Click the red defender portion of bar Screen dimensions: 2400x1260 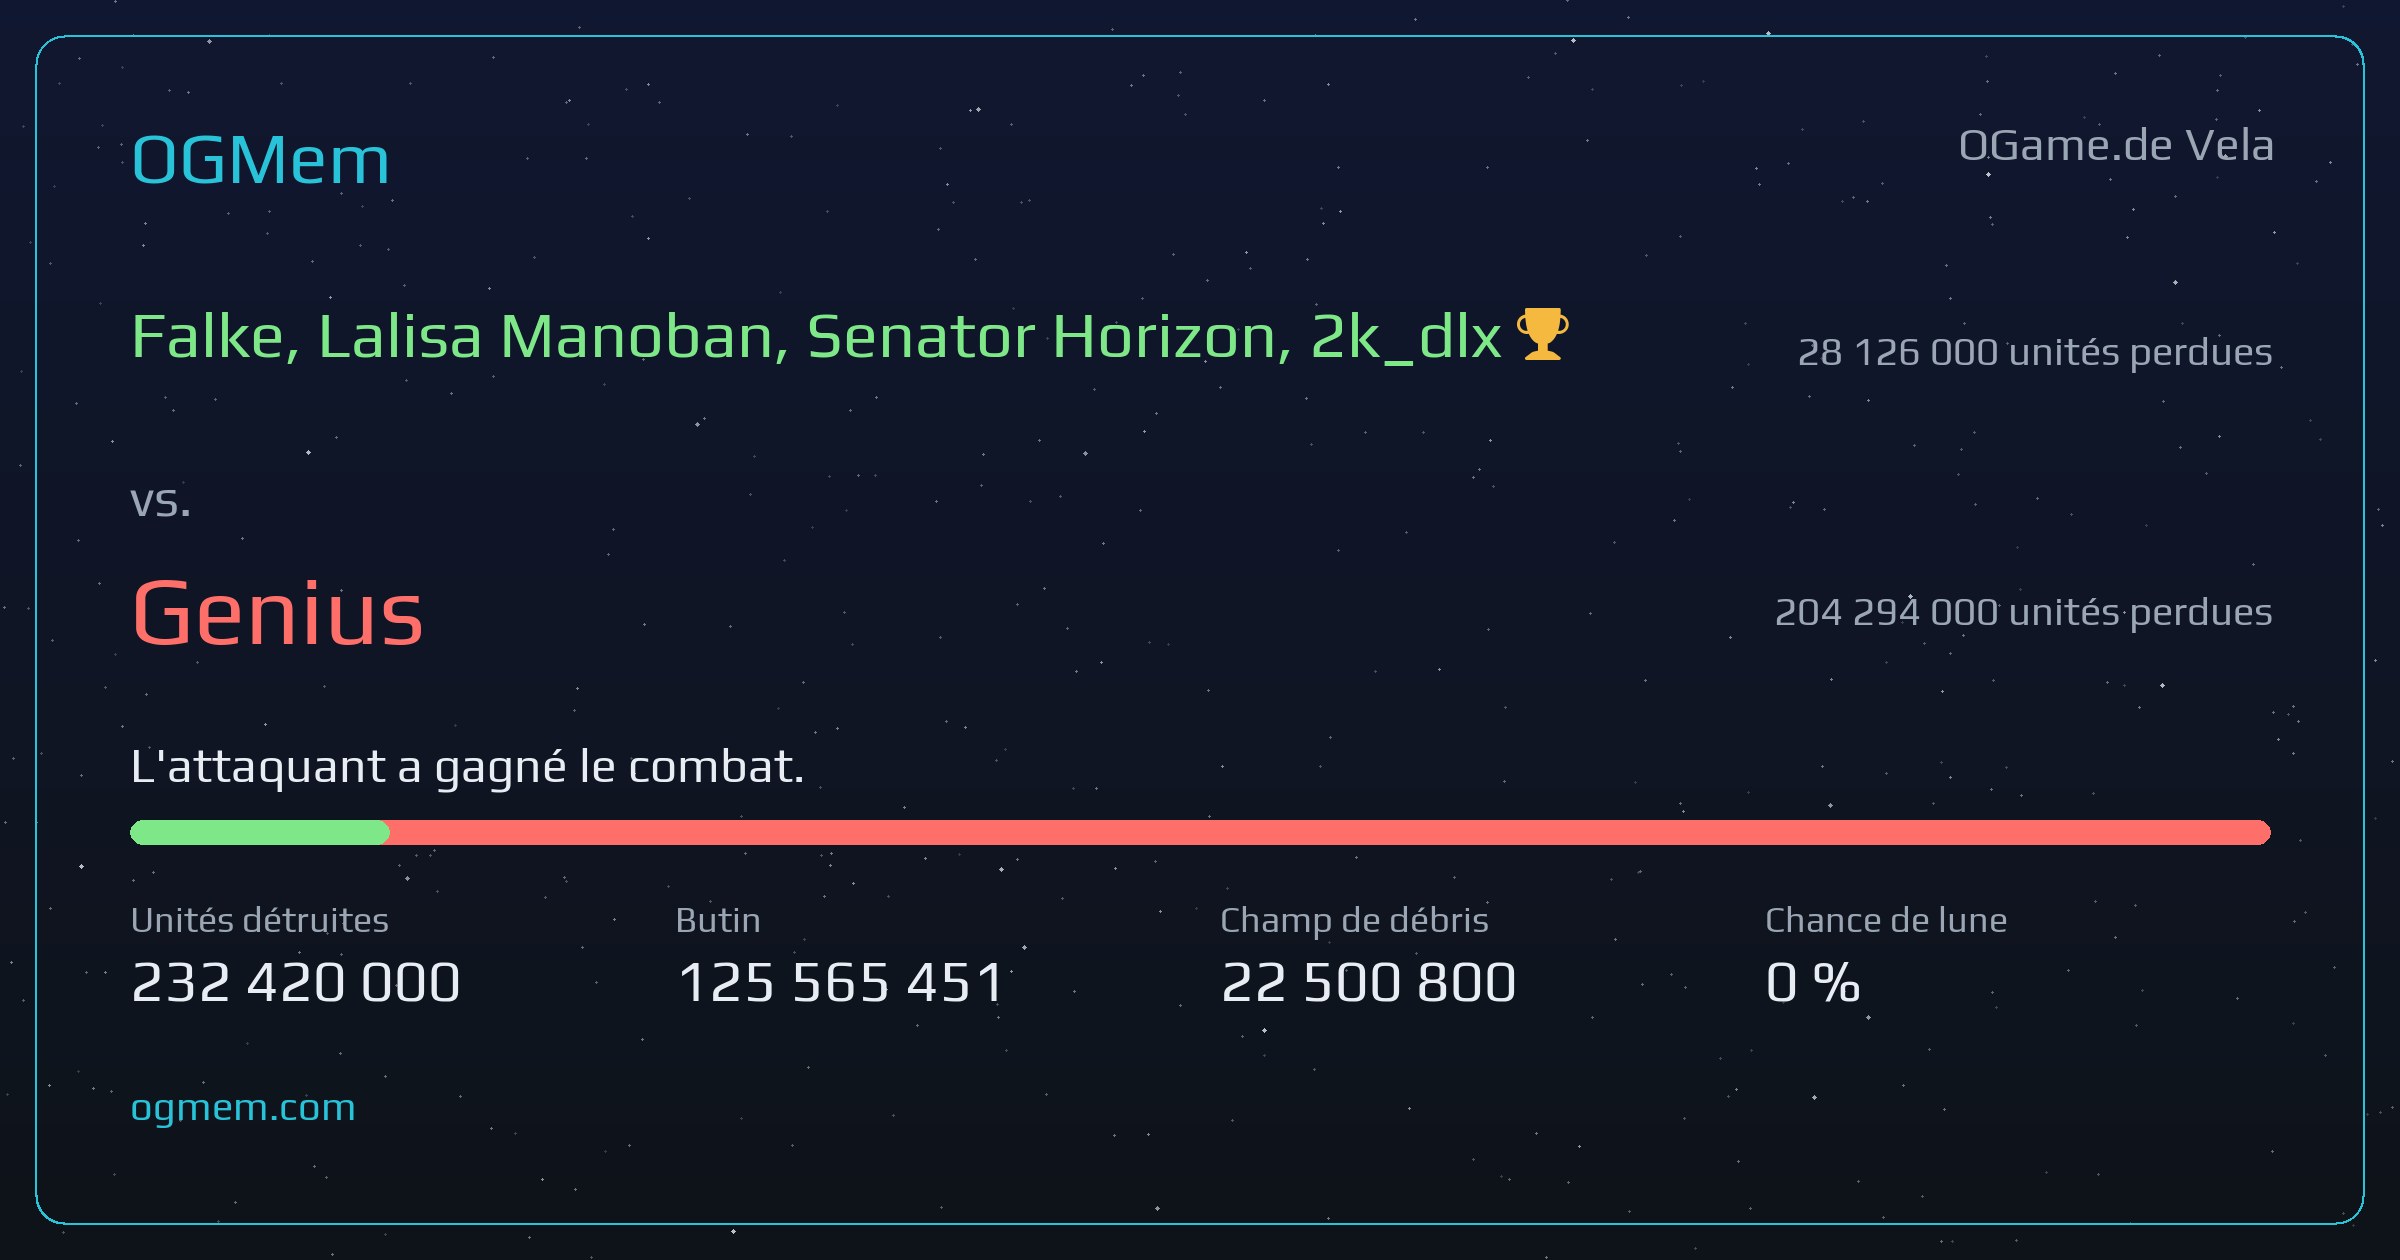(1330, 832)
